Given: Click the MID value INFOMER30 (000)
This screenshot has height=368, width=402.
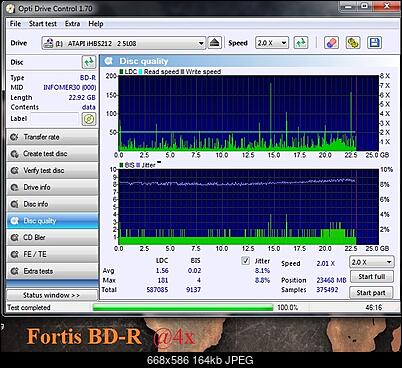Looking at the screenshot, I should click(70, 87).
